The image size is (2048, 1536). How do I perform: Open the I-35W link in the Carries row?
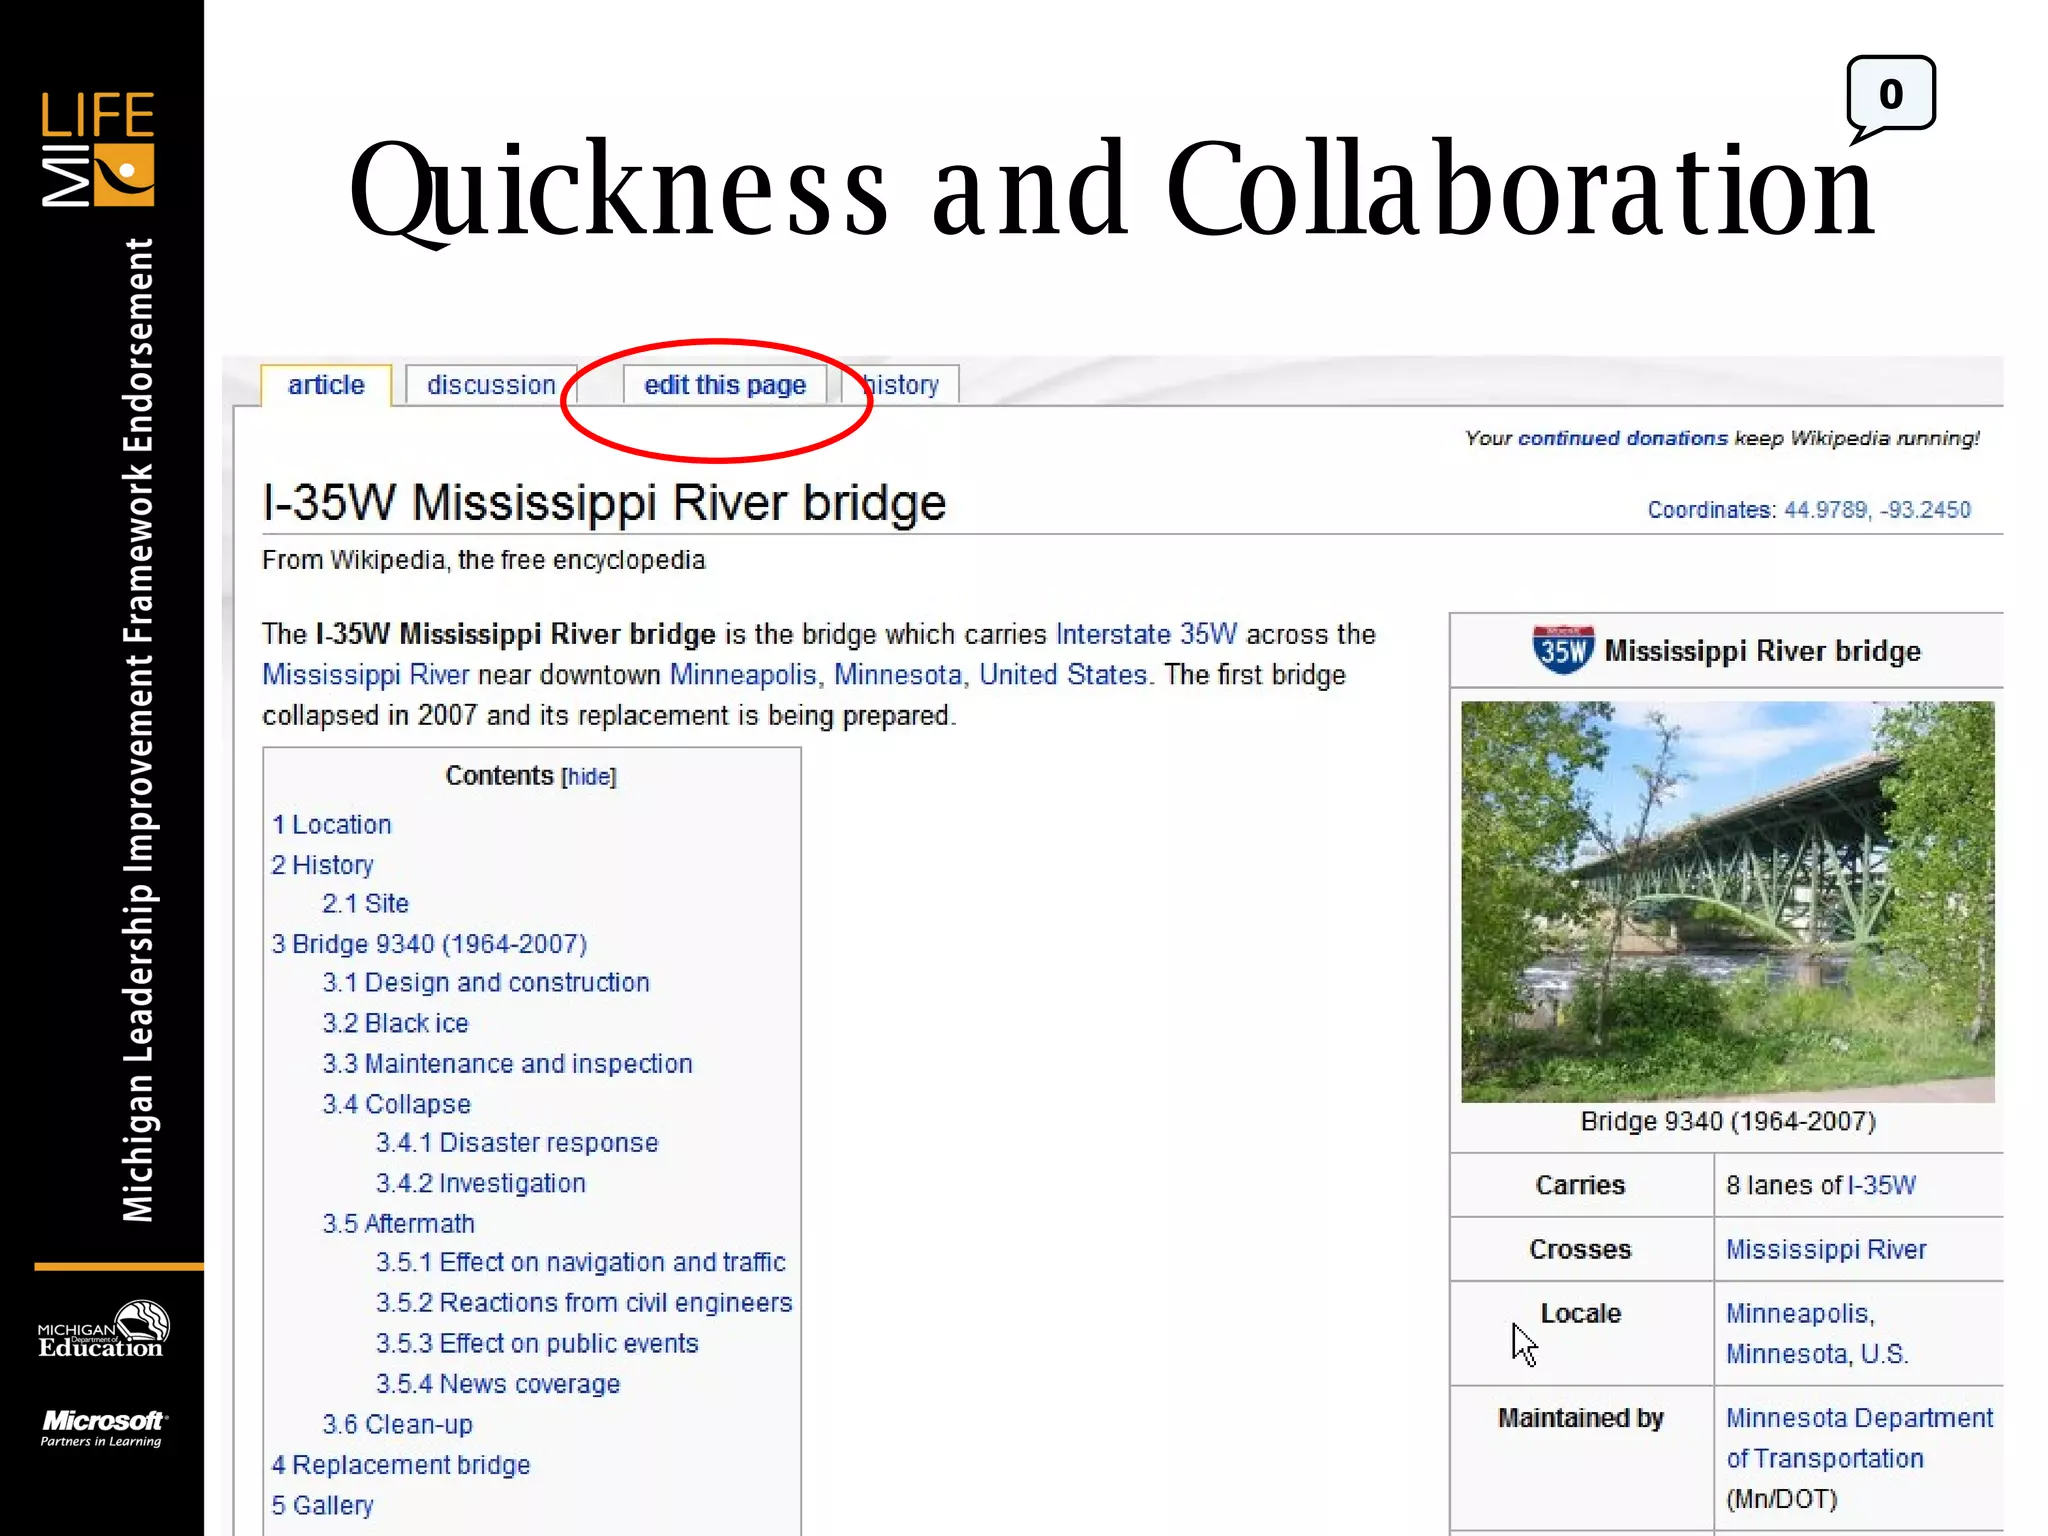(1881, 1186)
